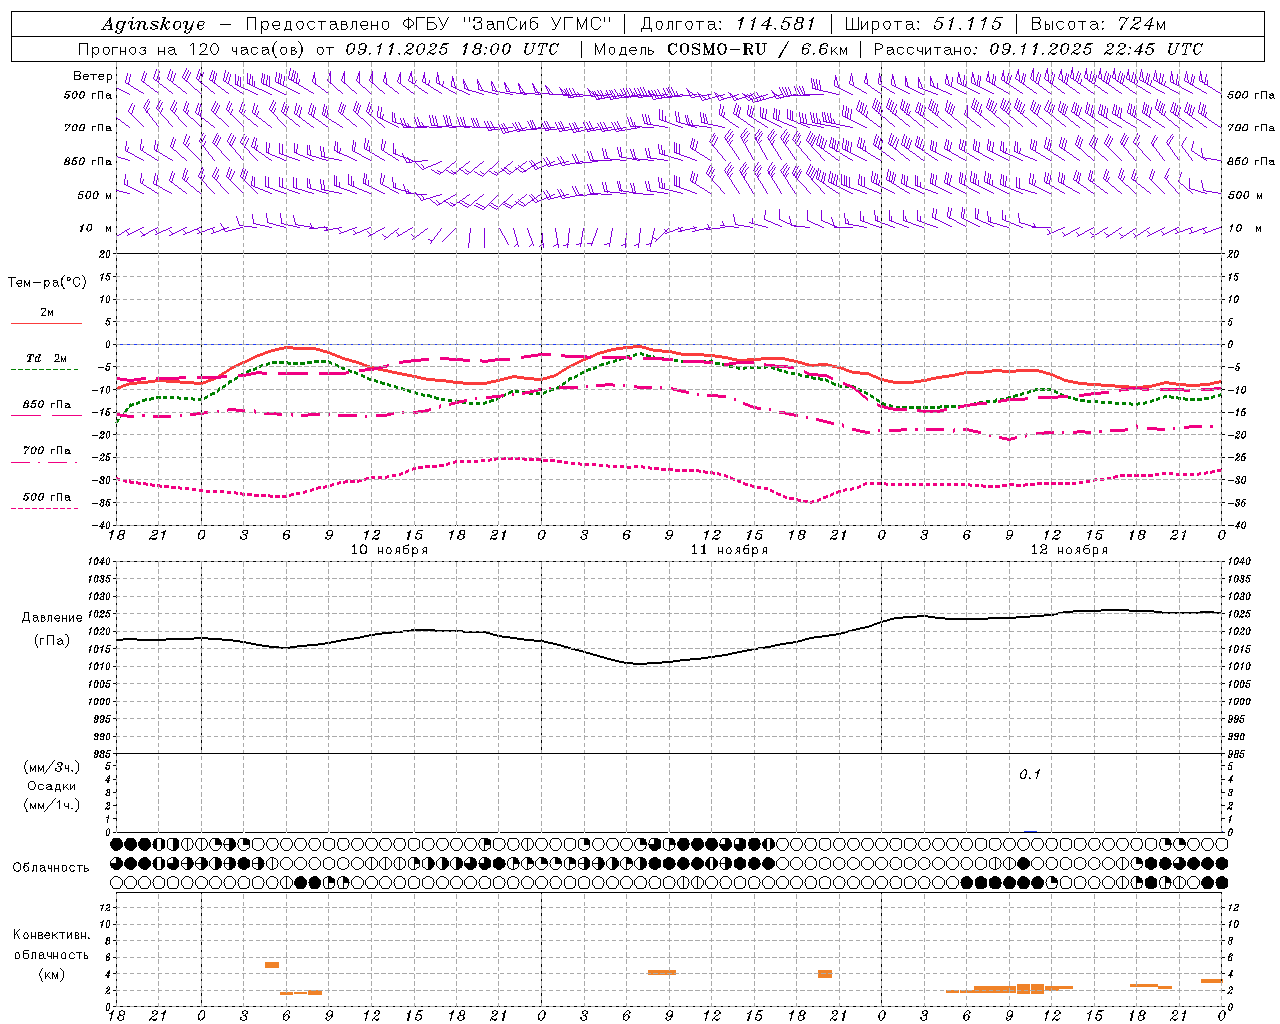Click the (км) convective height unit label

[x=51, y=974]
